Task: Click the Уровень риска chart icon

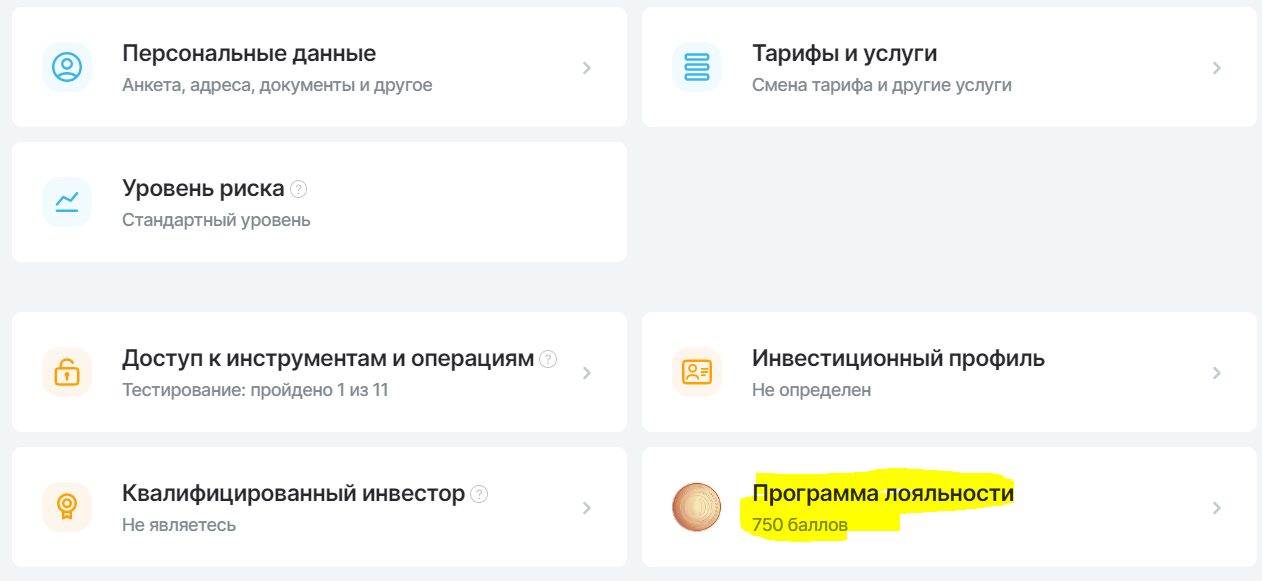Action: pyautogui.click(x=67, y=202)
